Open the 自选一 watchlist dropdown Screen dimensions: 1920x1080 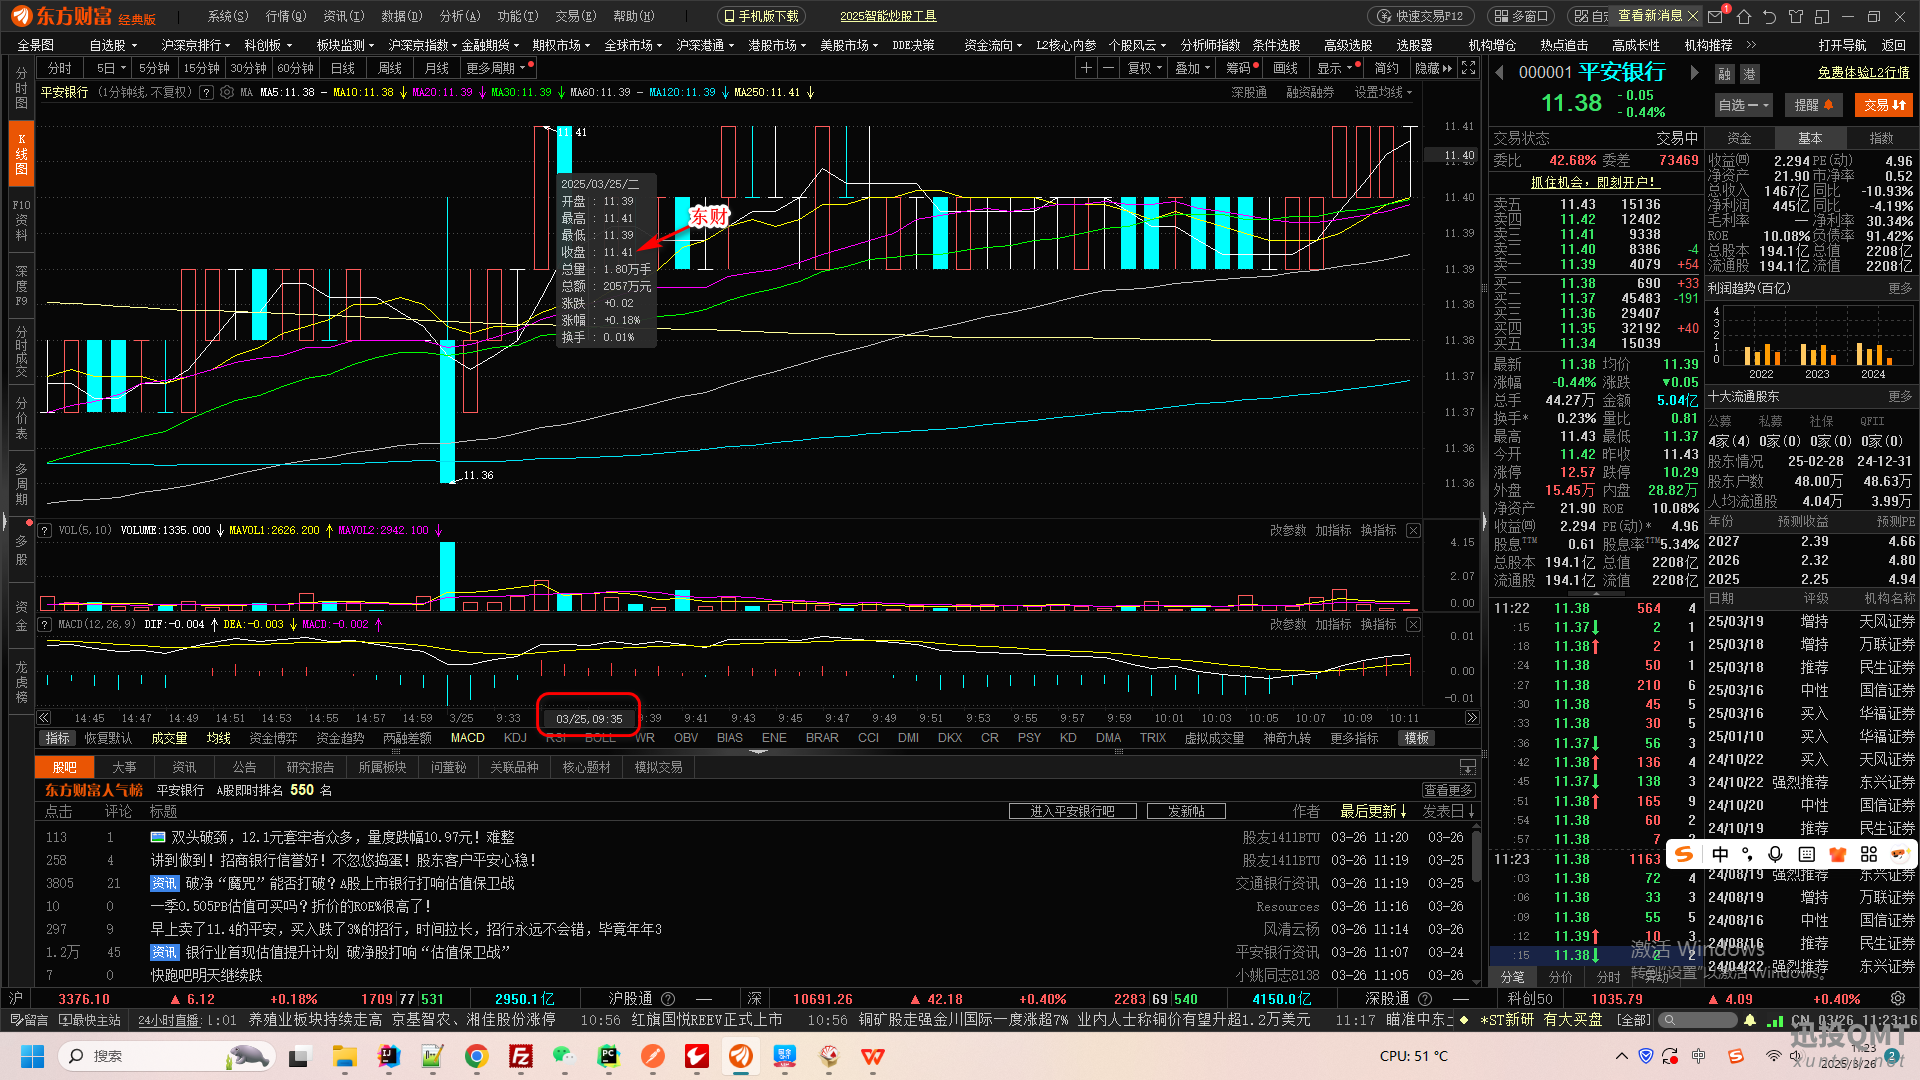(x=1743, y=105)
